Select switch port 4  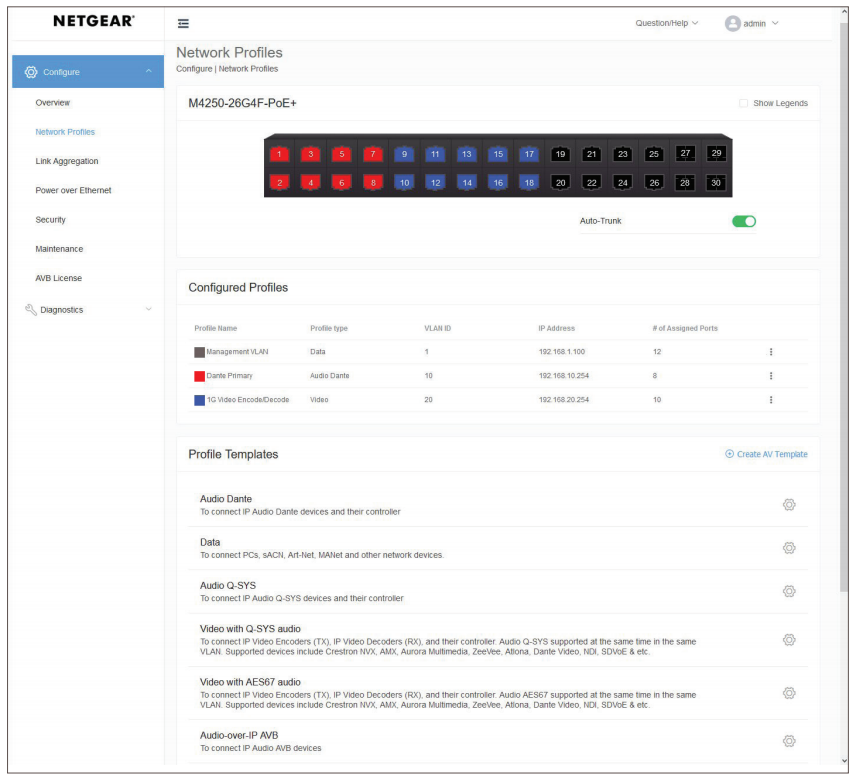[x=311, y=182]
